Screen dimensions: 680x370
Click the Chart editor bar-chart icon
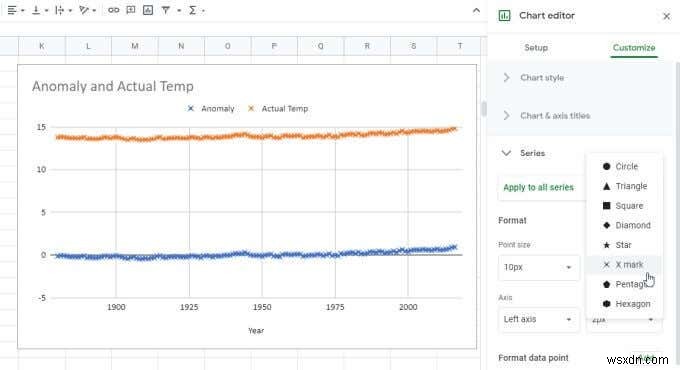pos(504,16)
